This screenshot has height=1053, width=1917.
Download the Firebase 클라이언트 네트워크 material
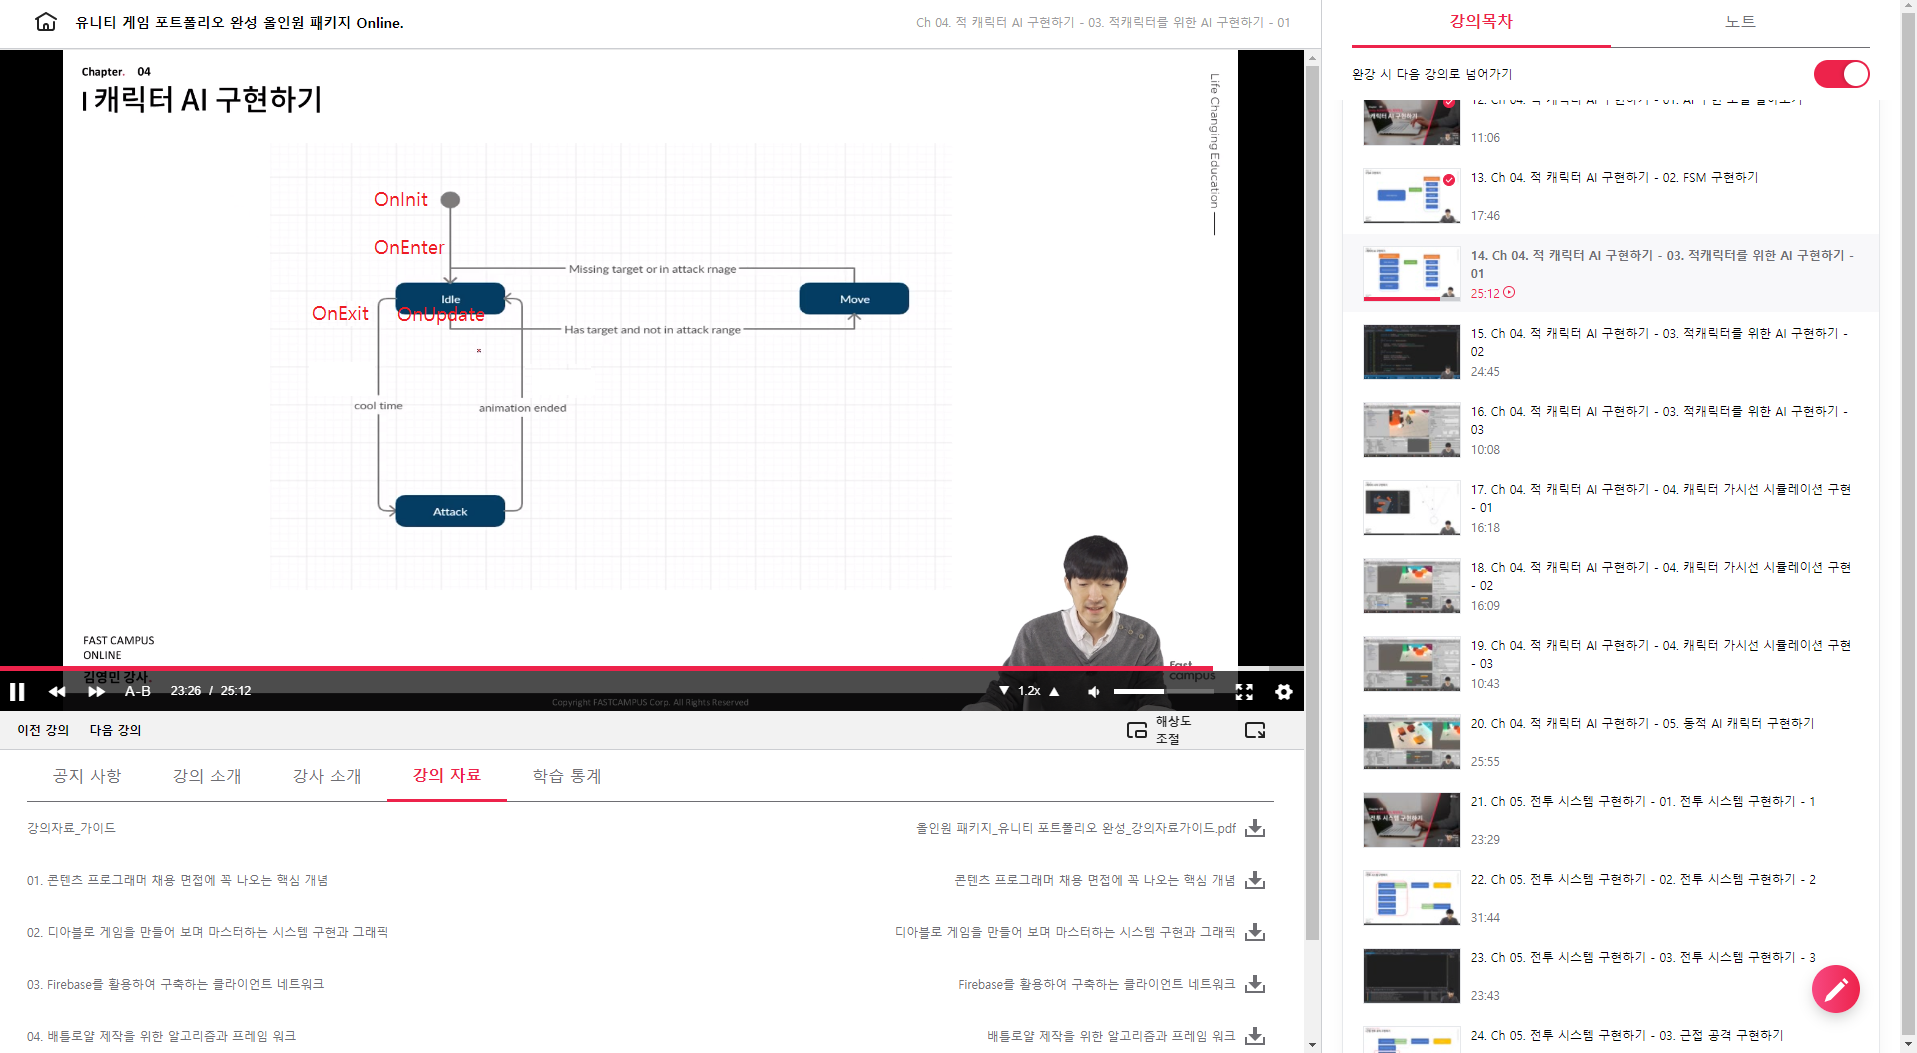[1255, 984]
